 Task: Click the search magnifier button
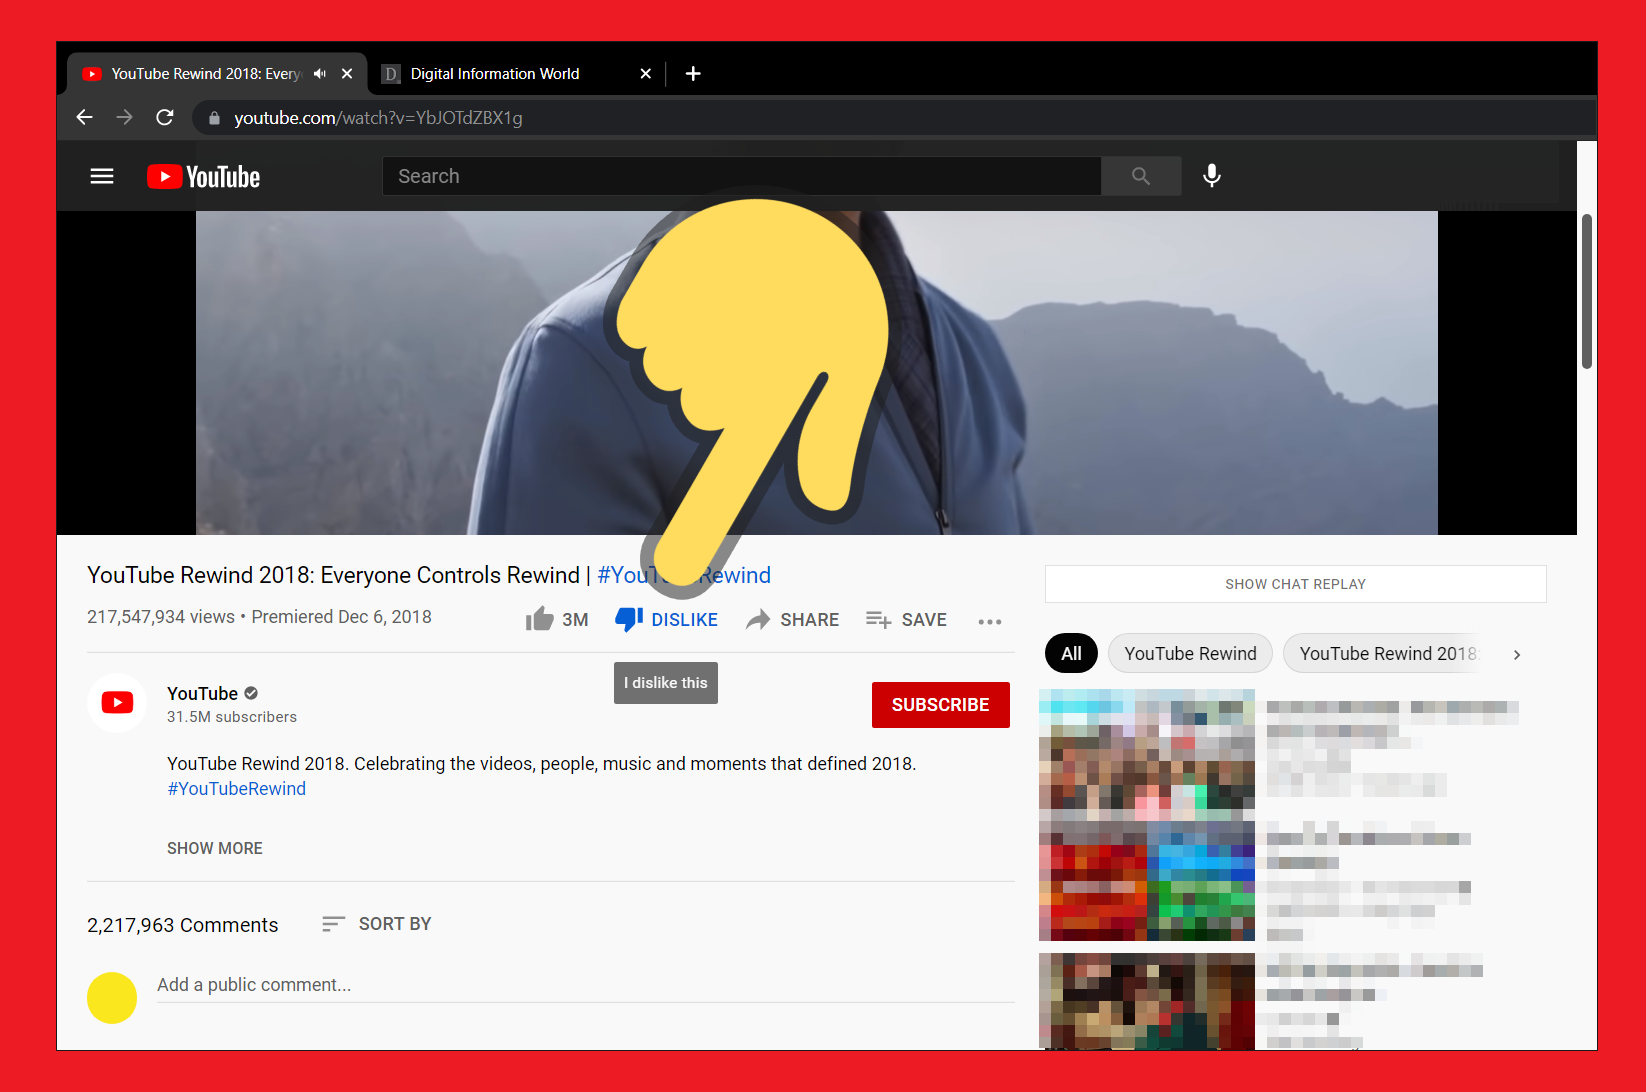(1141, 176)
